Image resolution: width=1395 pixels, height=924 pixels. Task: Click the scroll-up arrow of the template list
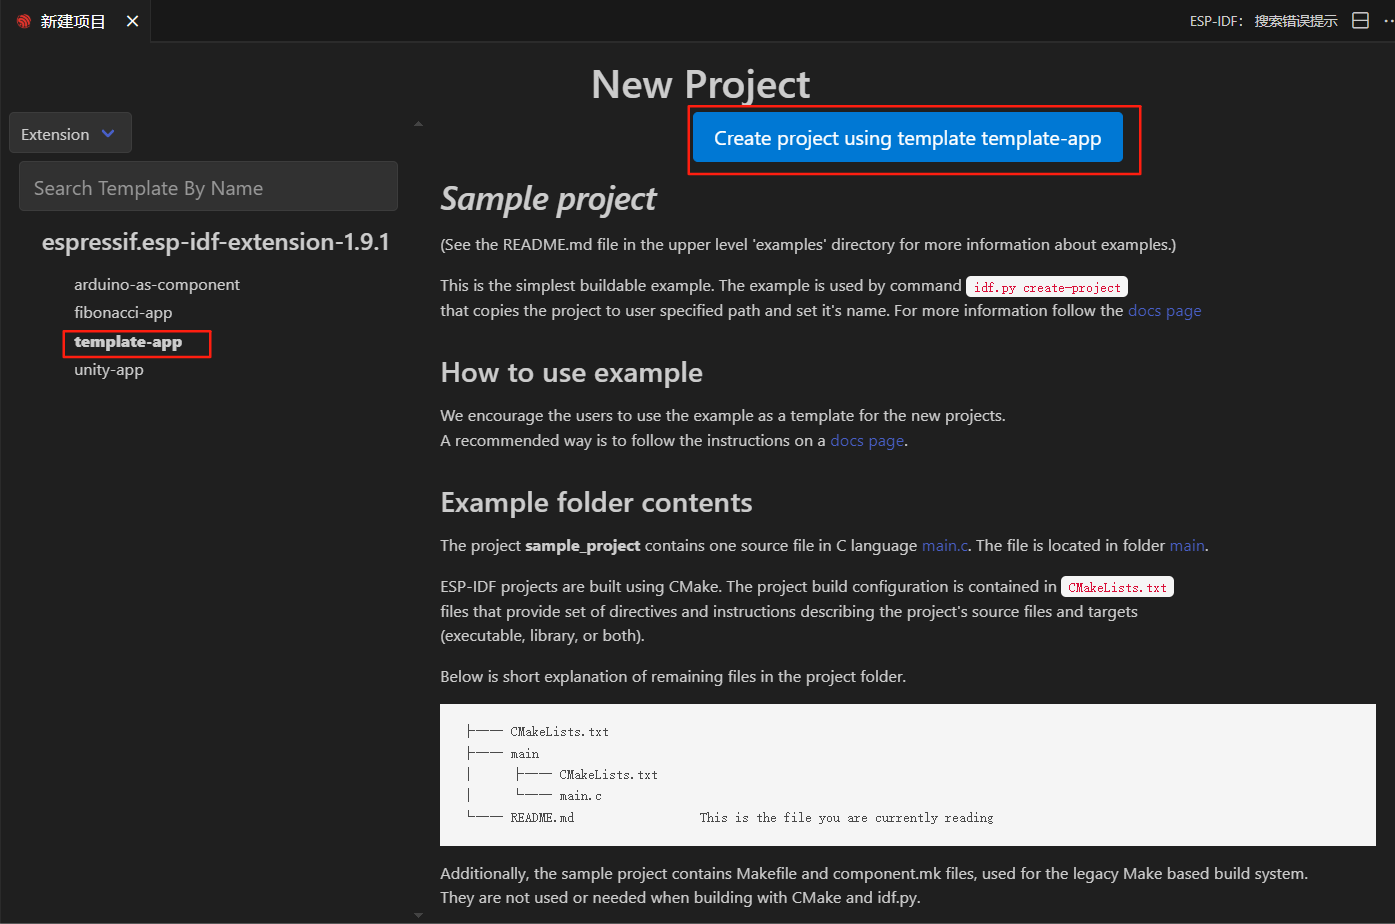click(418, 124)
